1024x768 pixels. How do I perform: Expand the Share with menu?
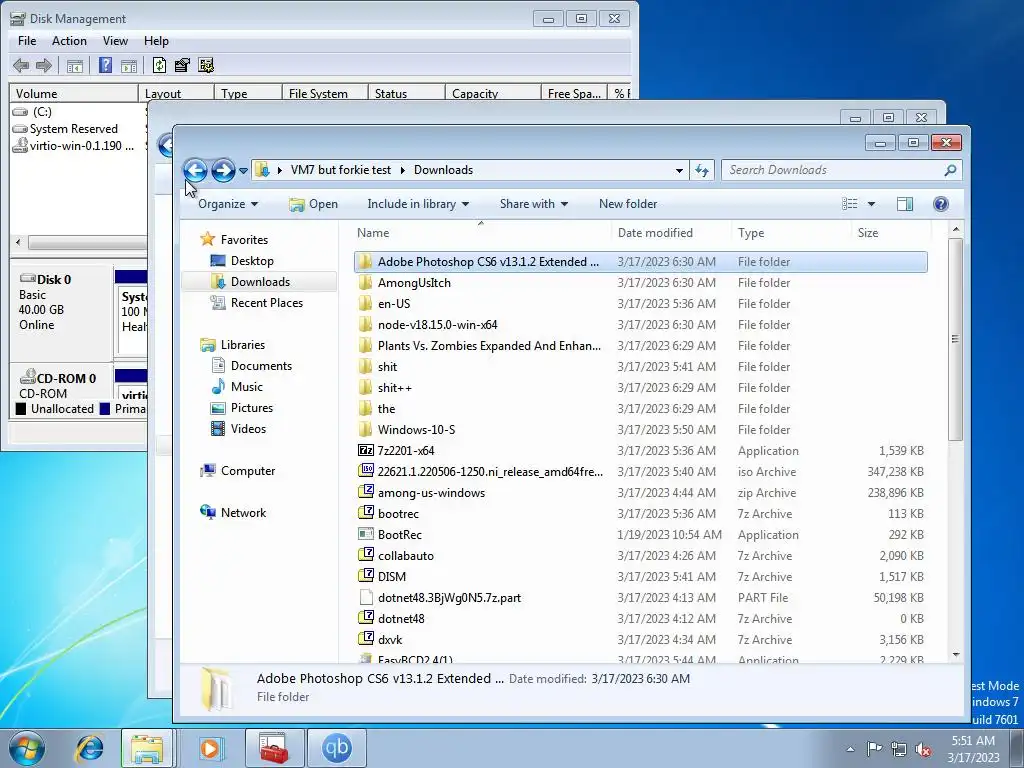534,204
